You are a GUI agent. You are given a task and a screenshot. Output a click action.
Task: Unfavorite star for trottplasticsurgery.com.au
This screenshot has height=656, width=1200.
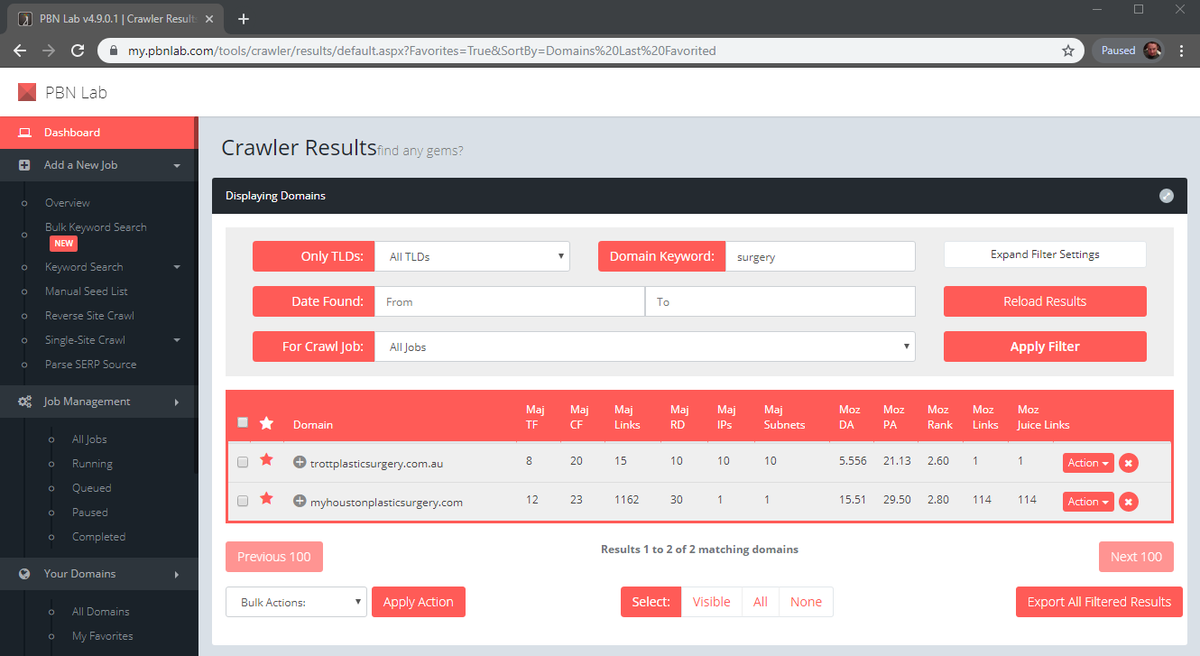point(266,460)
